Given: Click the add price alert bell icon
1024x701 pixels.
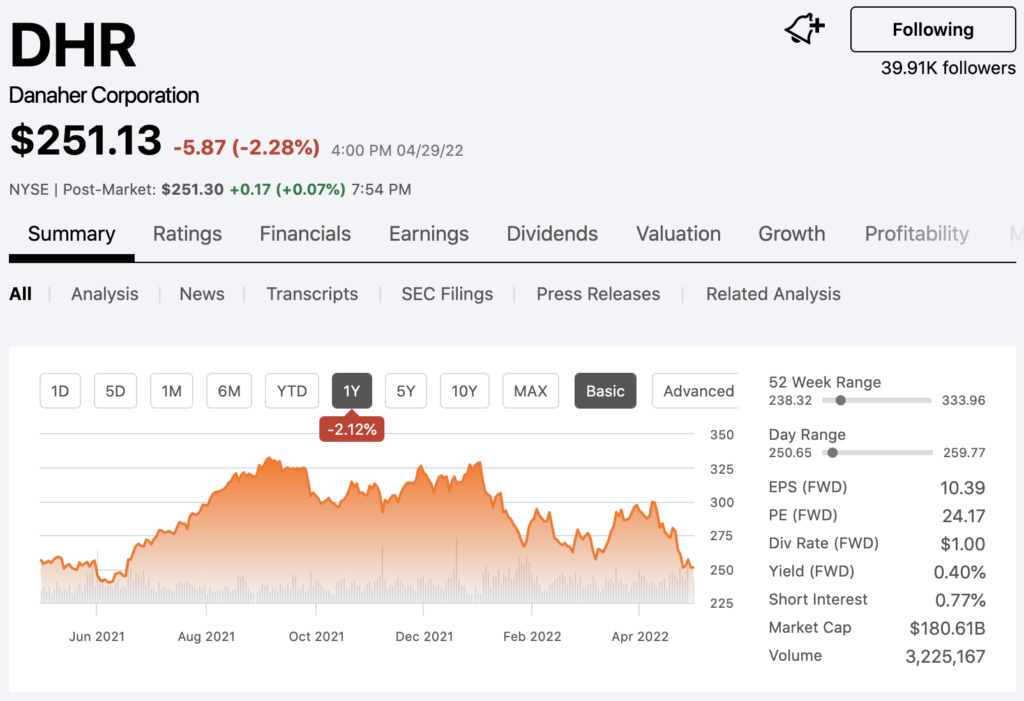Looking at the screenshot, I should pyautogui.click(x=805, y=29).
